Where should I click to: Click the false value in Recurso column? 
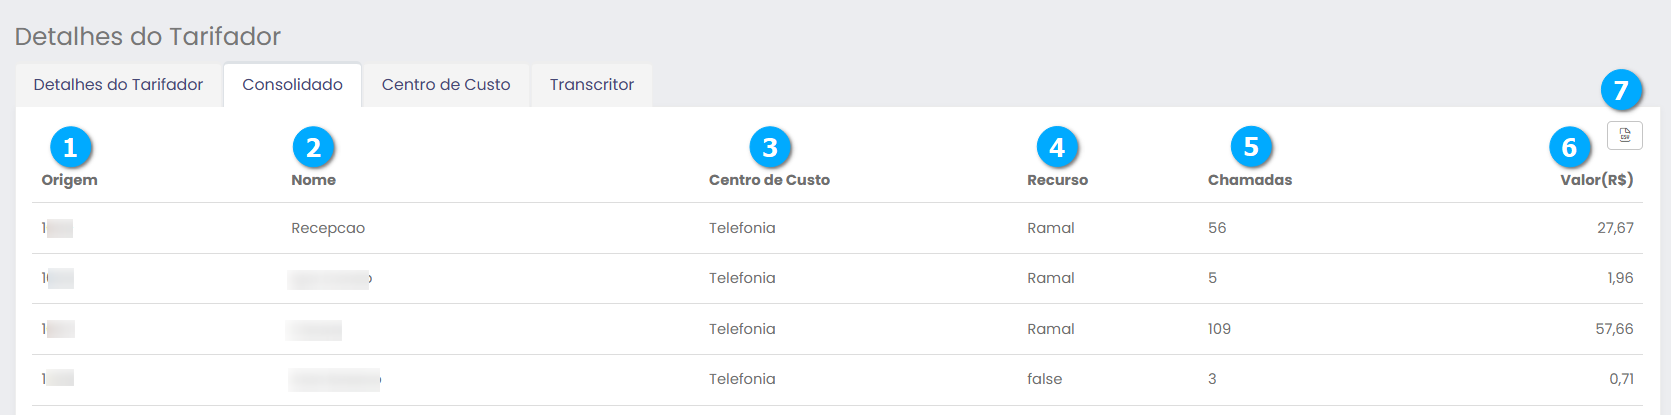pos(1044,379)
